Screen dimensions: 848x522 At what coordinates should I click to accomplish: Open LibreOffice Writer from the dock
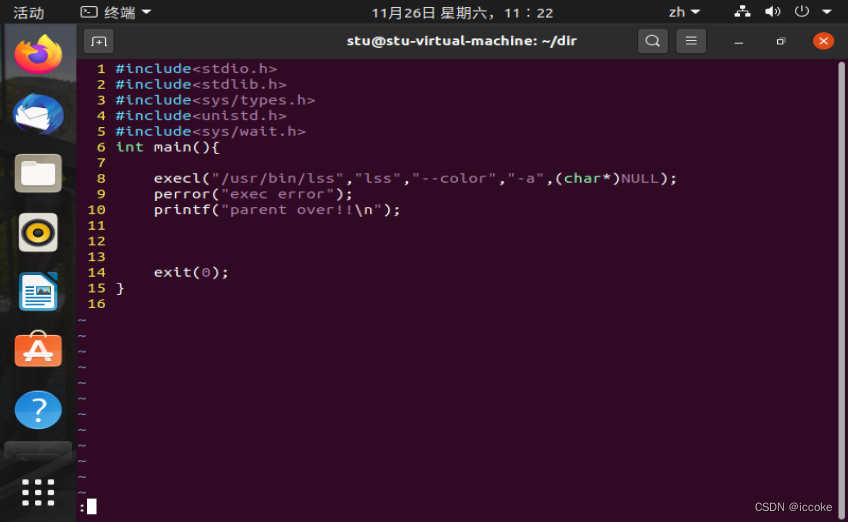[x=38, y=292]
